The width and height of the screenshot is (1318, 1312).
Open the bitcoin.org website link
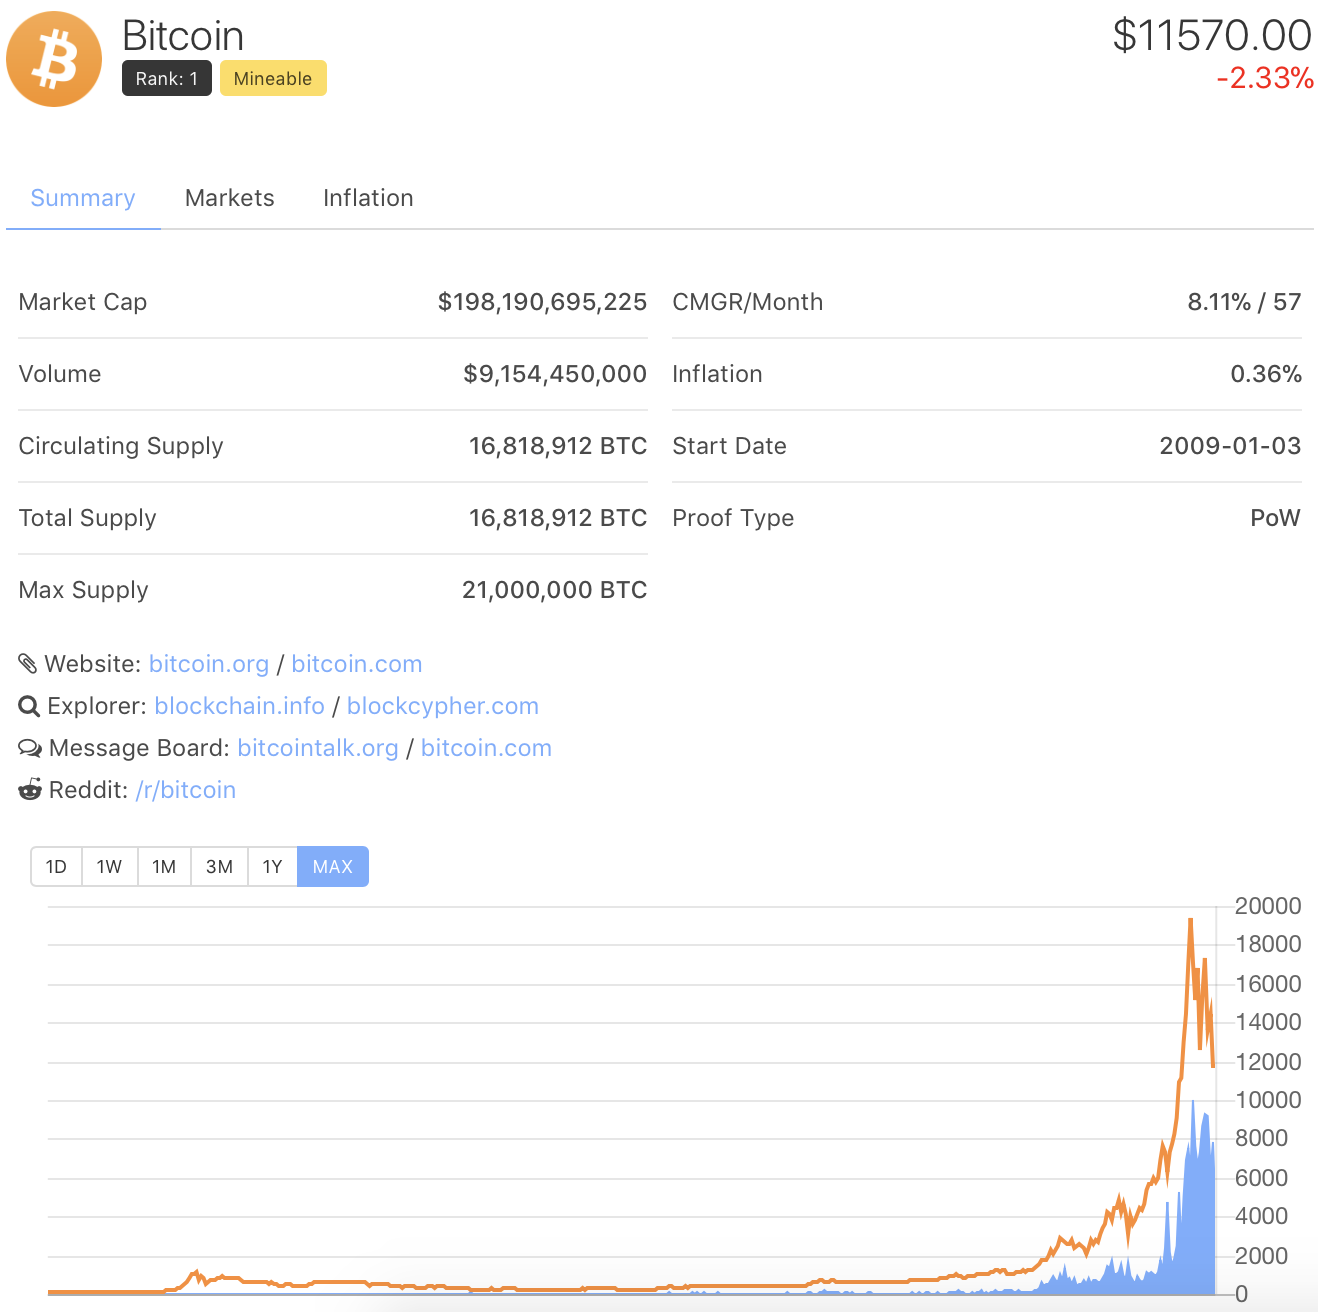[209, 664]
